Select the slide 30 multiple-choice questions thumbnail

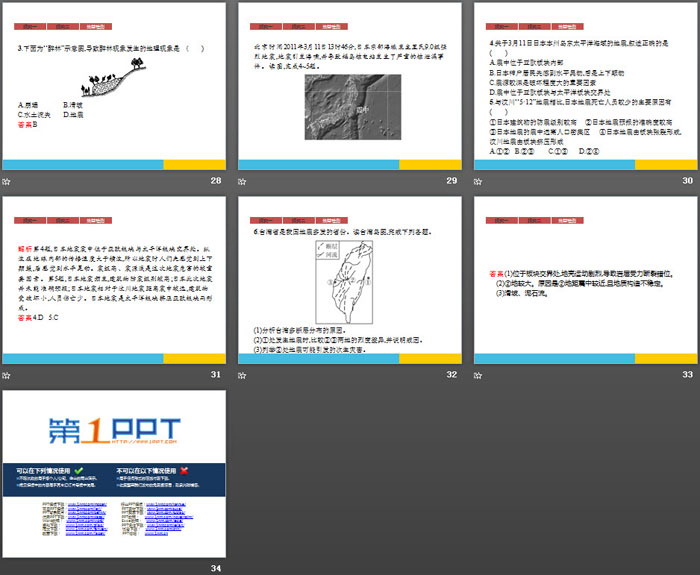click(x=584, y=87)
